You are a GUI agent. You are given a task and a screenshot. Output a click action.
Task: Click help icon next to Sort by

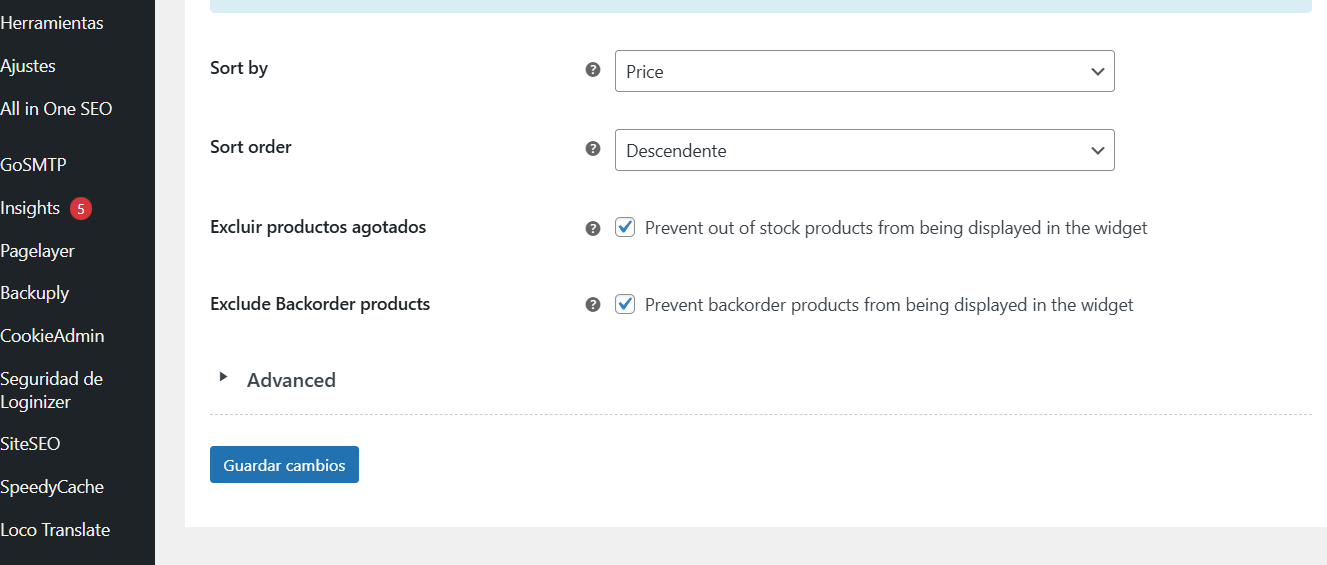[x=593, y=70]
